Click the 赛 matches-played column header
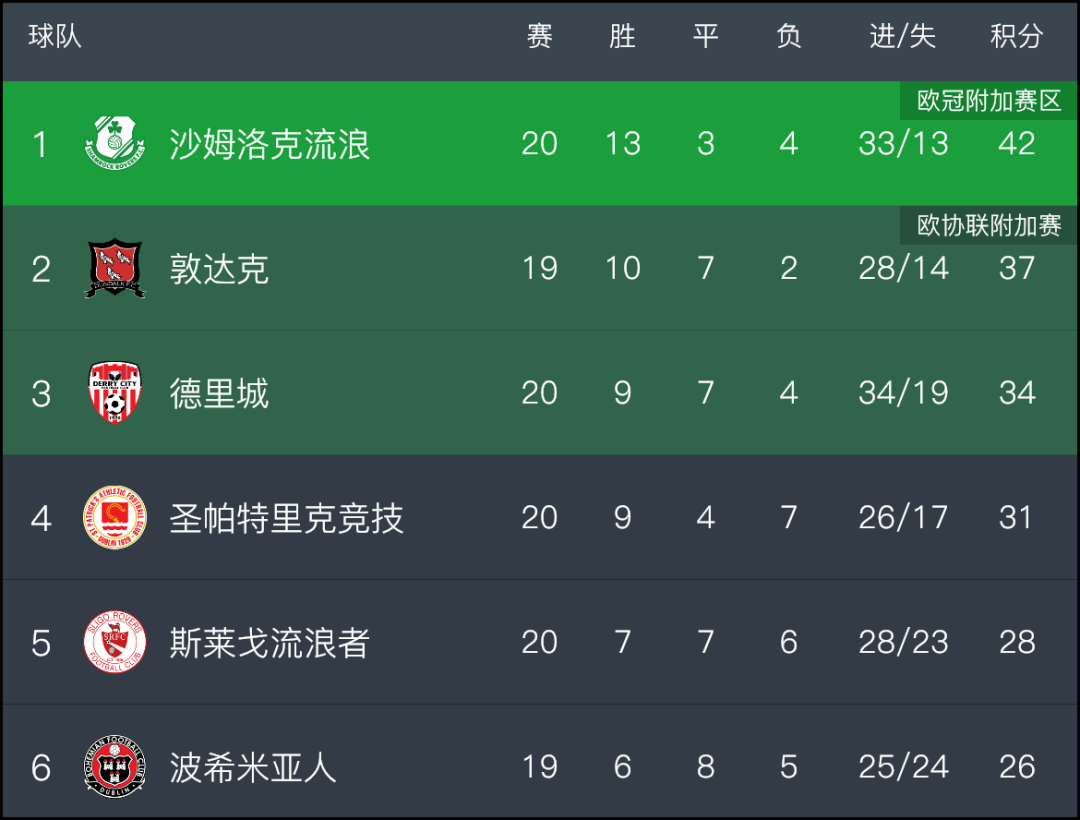 pyautogui.click(x=539, y=36)
